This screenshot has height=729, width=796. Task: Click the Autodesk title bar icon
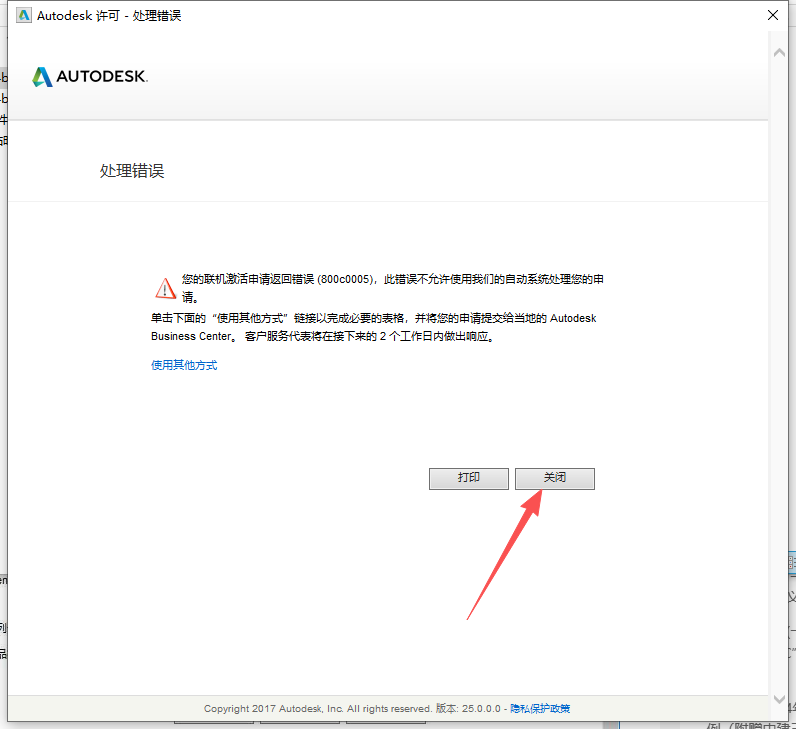click(x=24, y=15)
